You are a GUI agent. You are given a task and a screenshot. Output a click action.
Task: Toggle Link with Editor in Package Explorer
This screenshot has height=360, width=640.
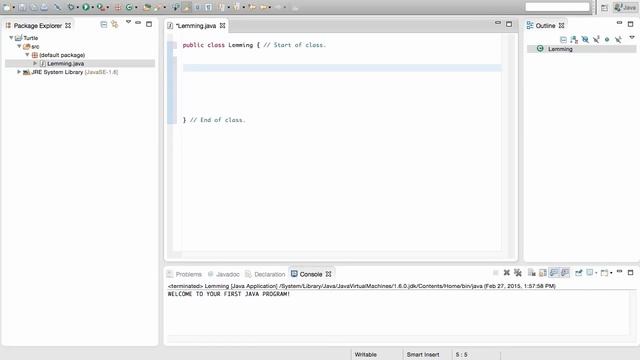[x=115, y=24]
